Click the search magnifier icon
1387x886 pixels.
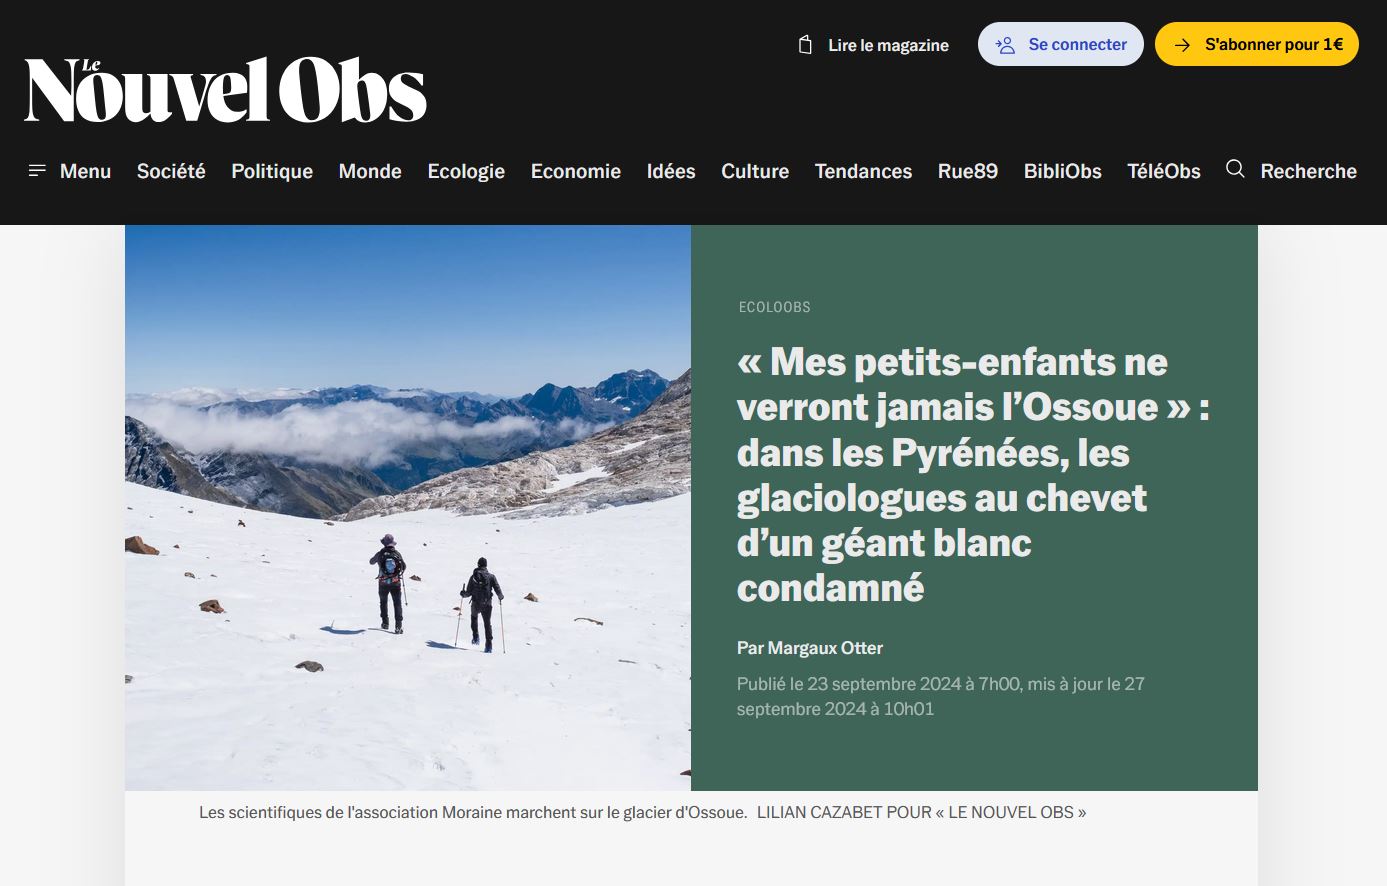[1235, 169]
